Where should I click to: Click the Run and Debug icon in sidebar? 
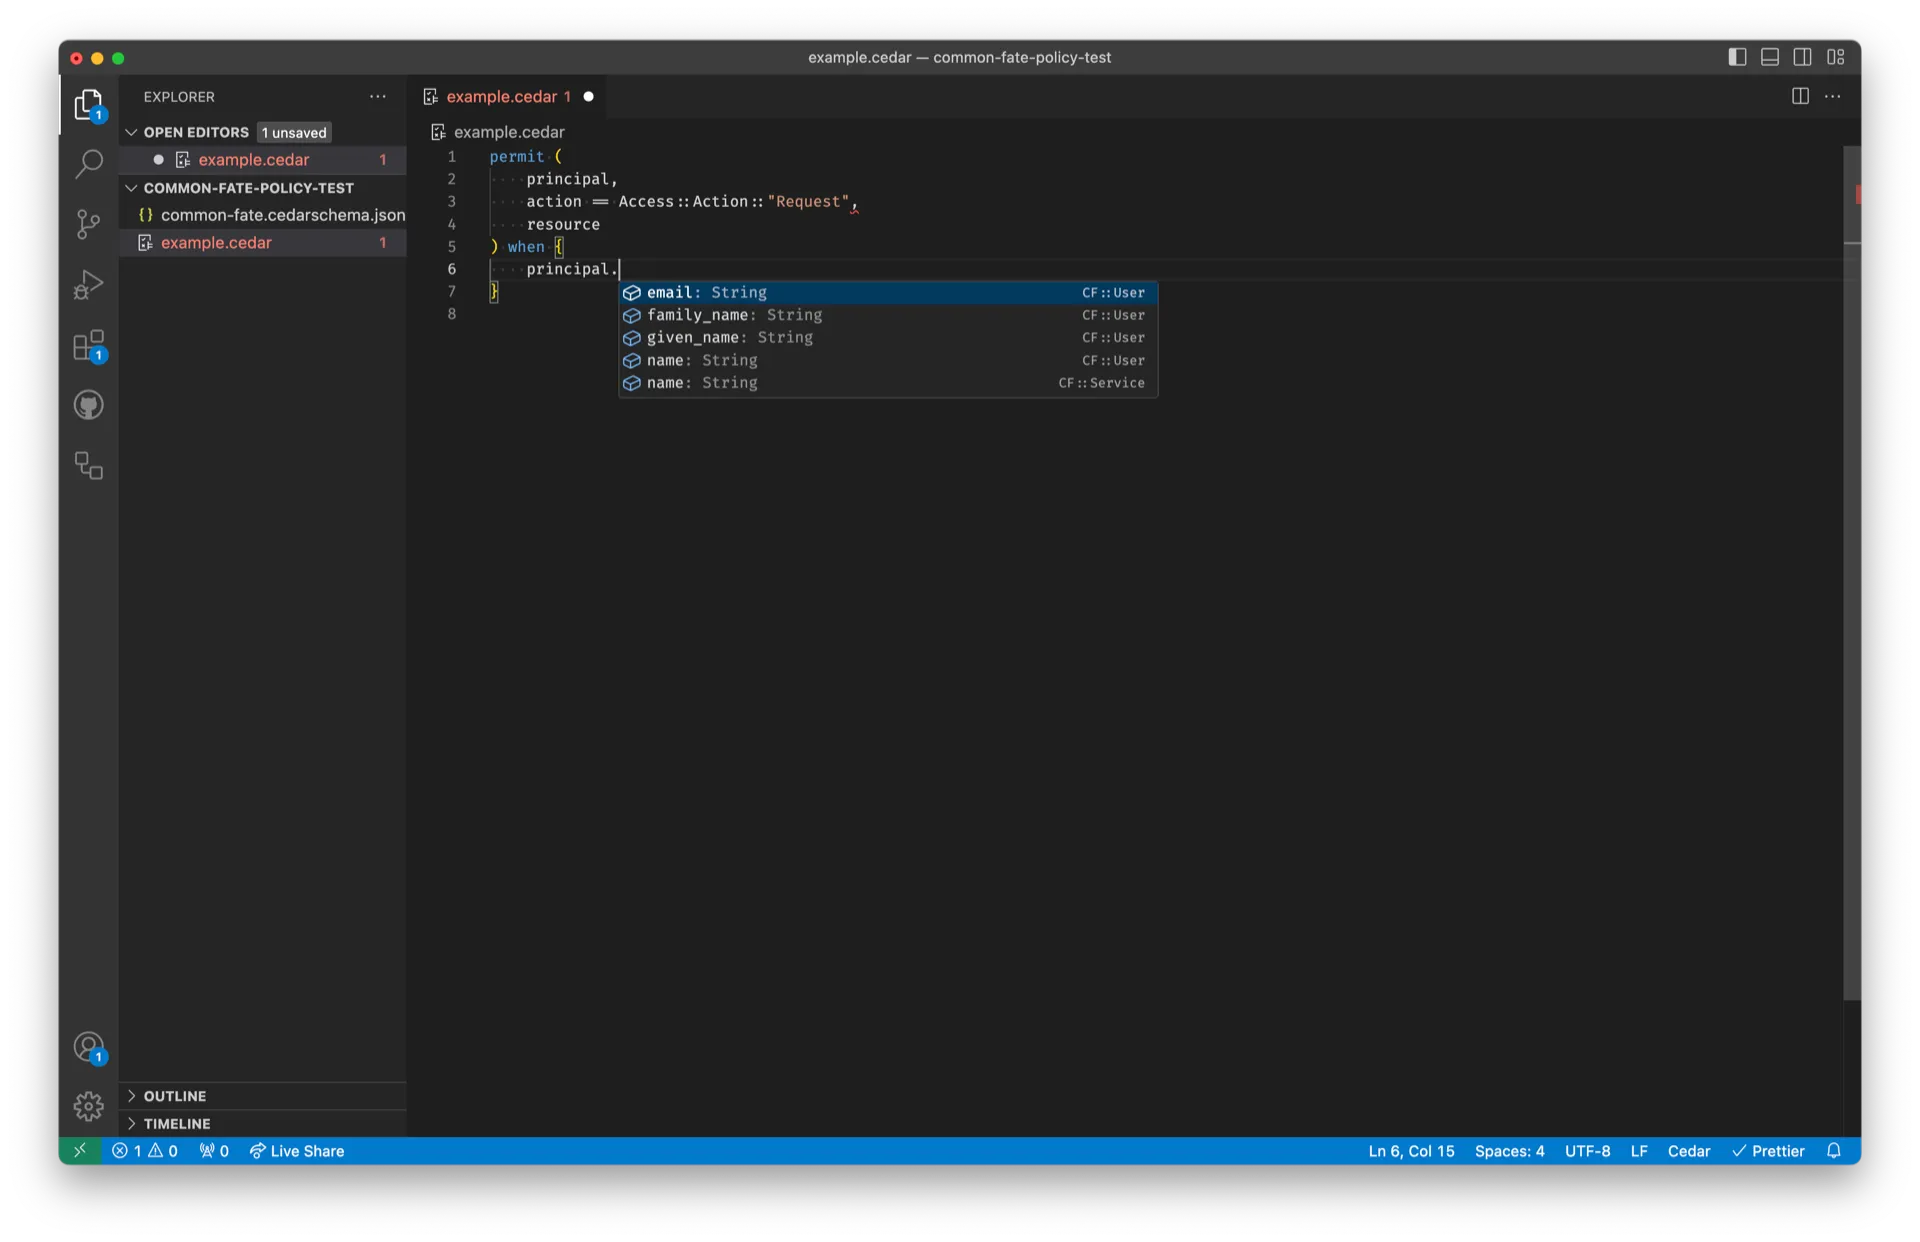(x=88, y=284)
